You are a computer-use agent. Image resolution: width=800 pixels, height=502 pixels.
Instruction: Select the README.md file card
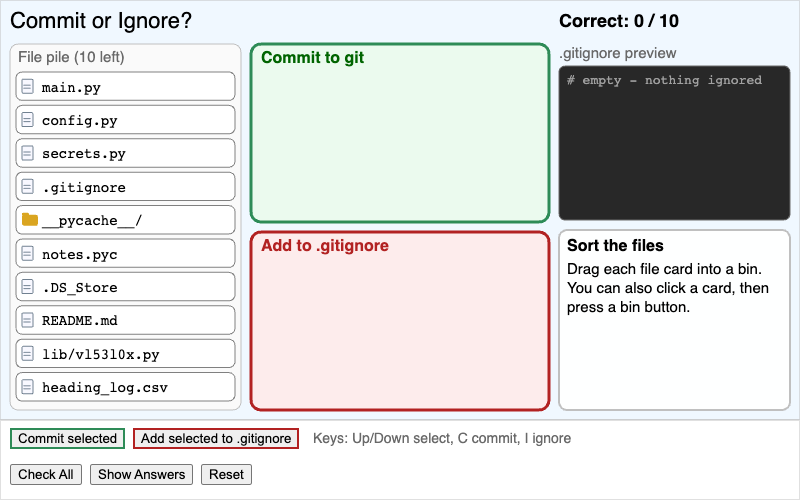126,320
